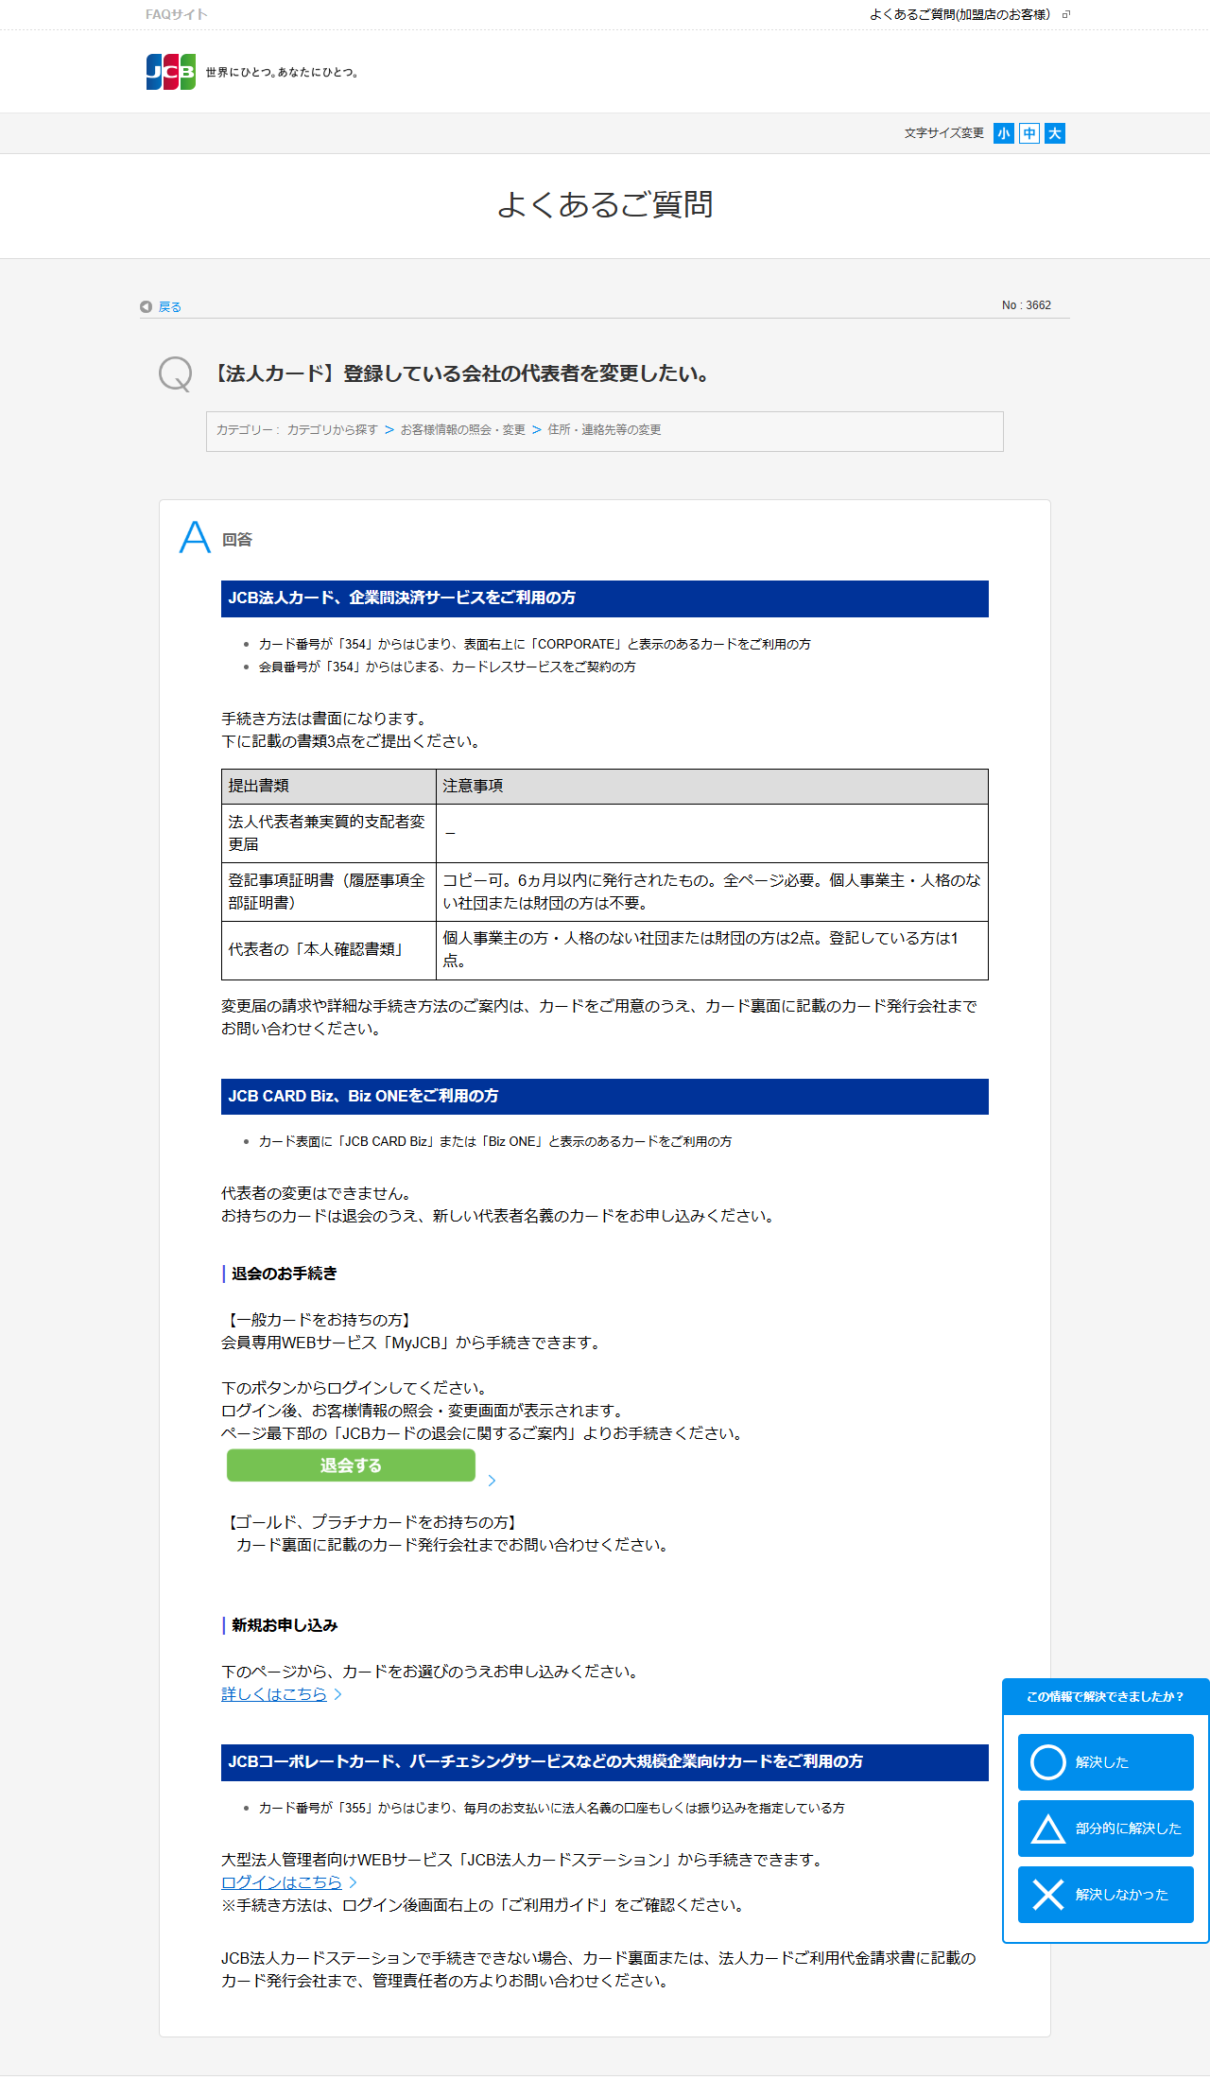Click the 文字サイズ変更 label

click(944, 133)
